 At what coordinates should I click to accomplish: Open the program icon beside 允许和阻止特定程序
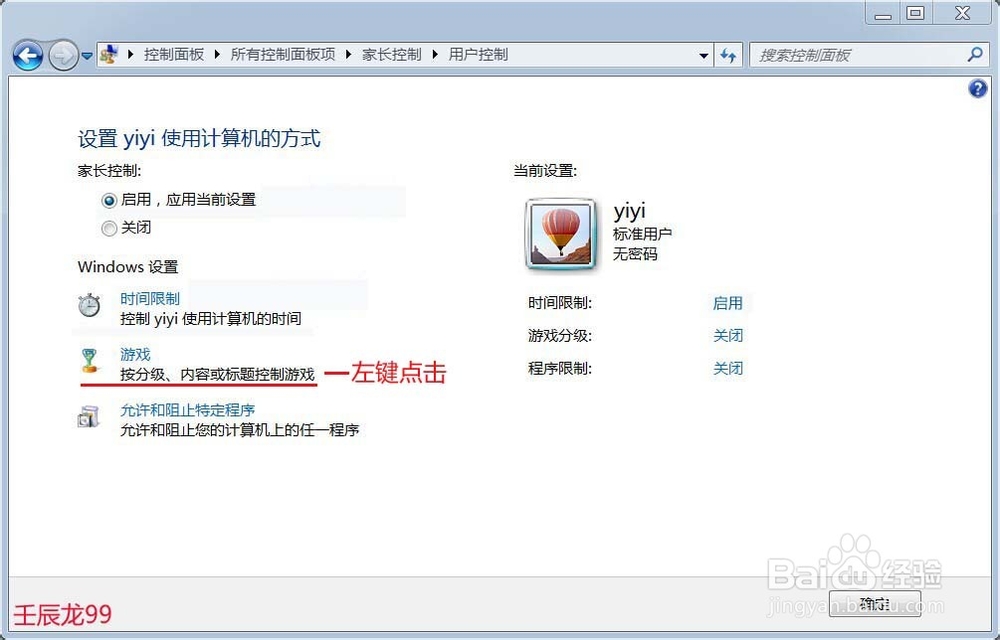[x=89, y=416]
